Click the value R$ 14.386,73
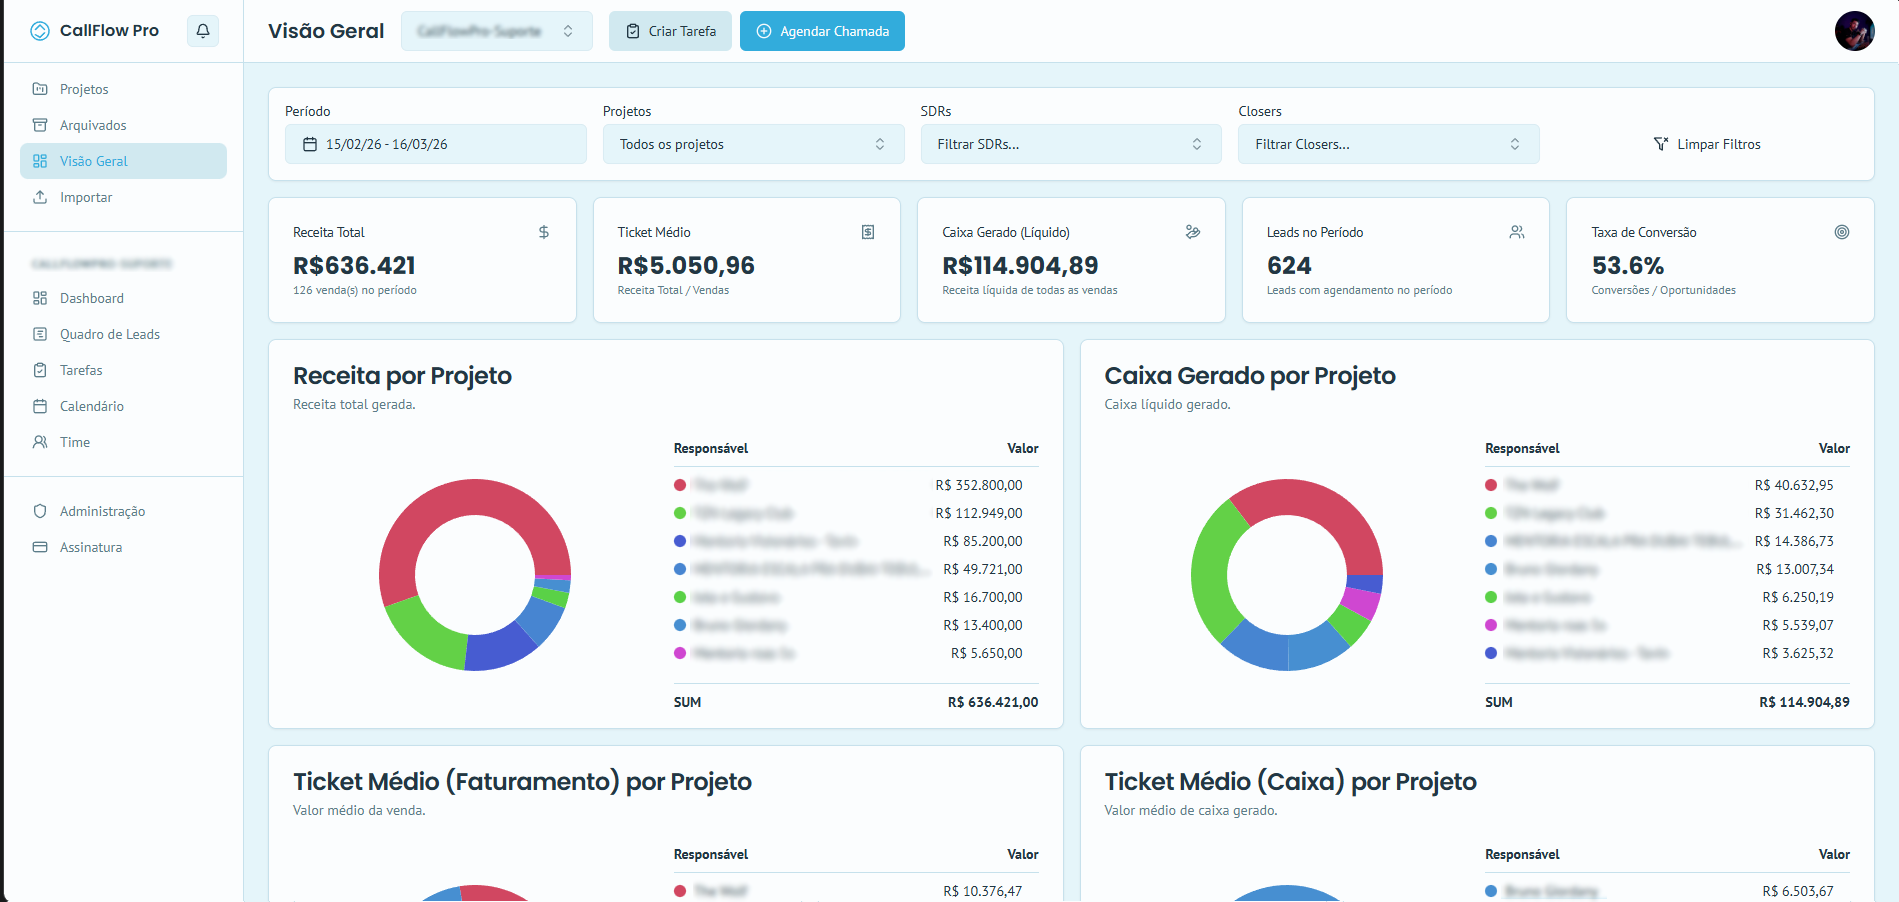 [x=1794, y=541]
